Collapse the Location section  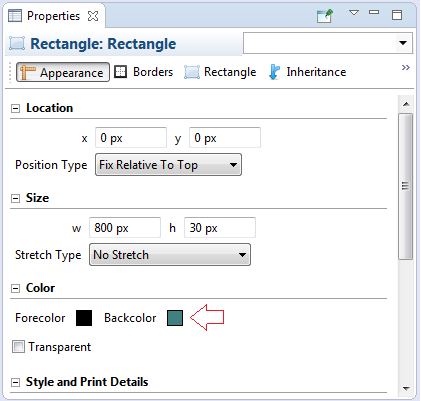pyautogui.click(x=15, y=108)
